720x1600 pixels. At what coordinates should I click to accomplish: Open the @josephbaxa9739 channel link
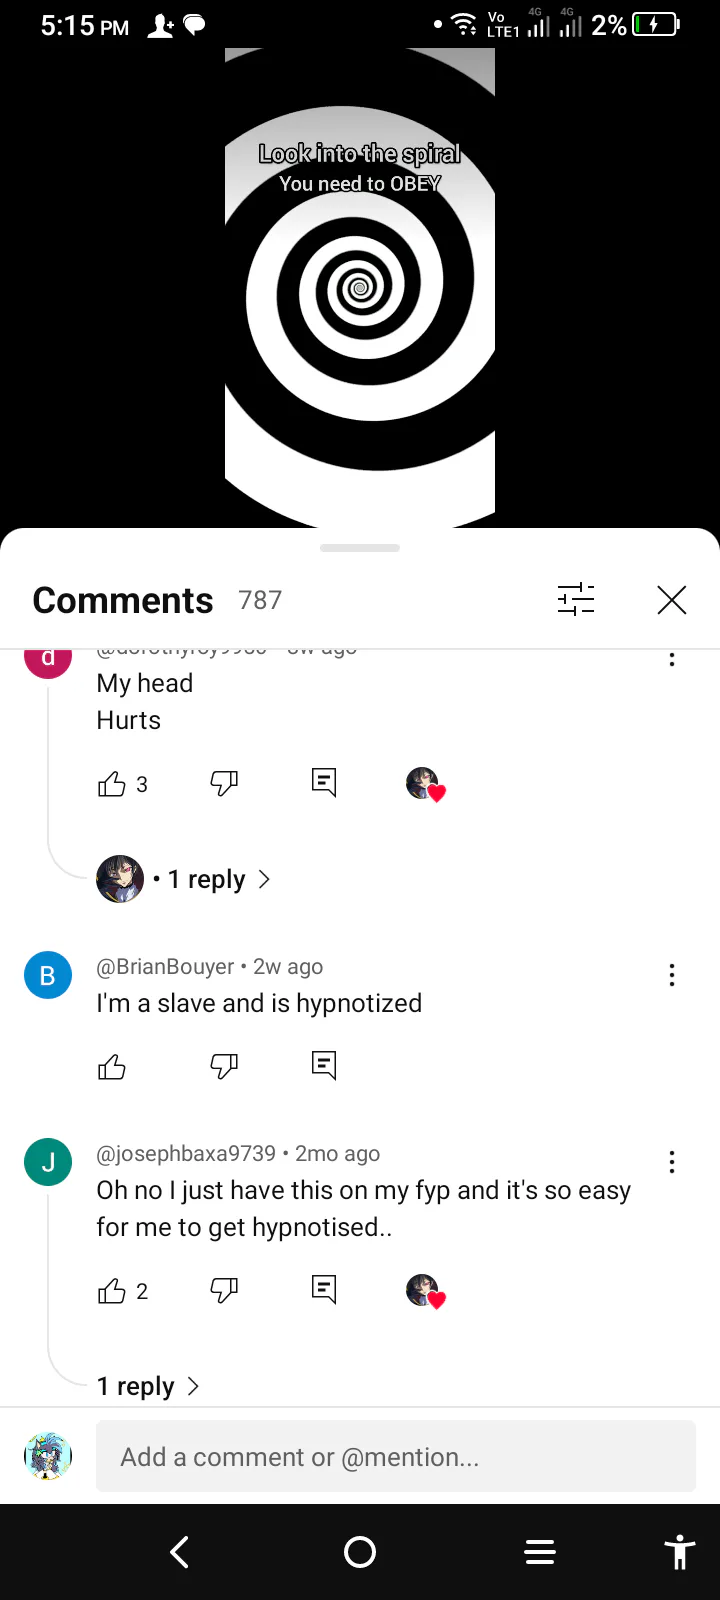click(x=186, y=1154)
